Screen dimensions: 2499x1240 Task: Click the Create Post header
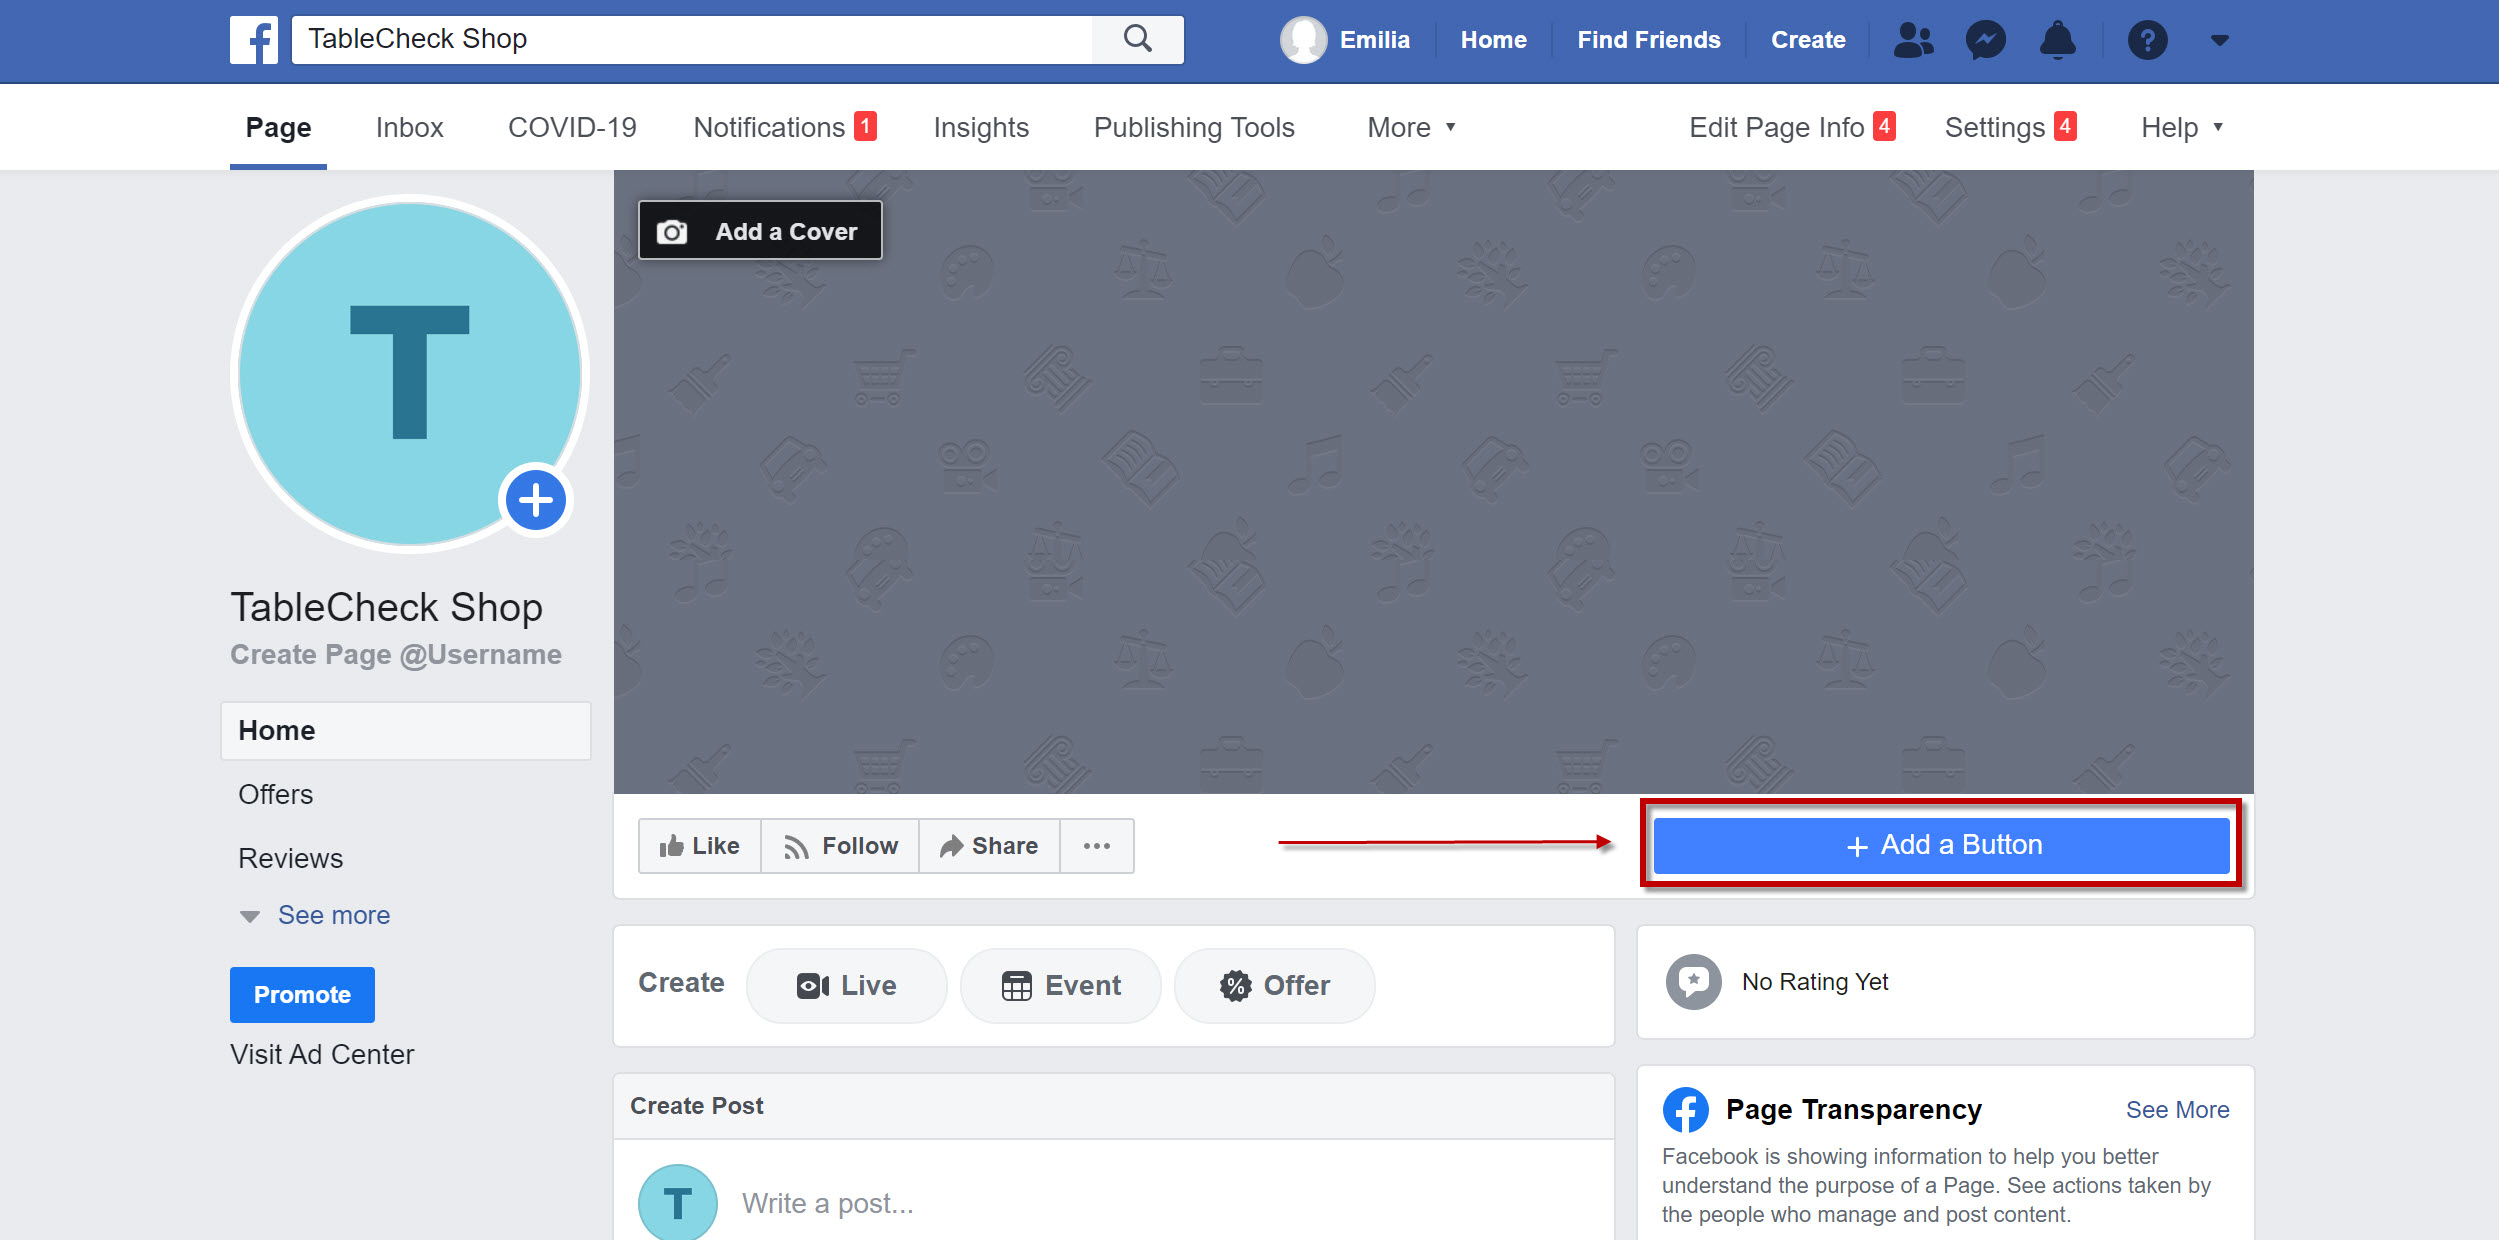point(697,1106)
